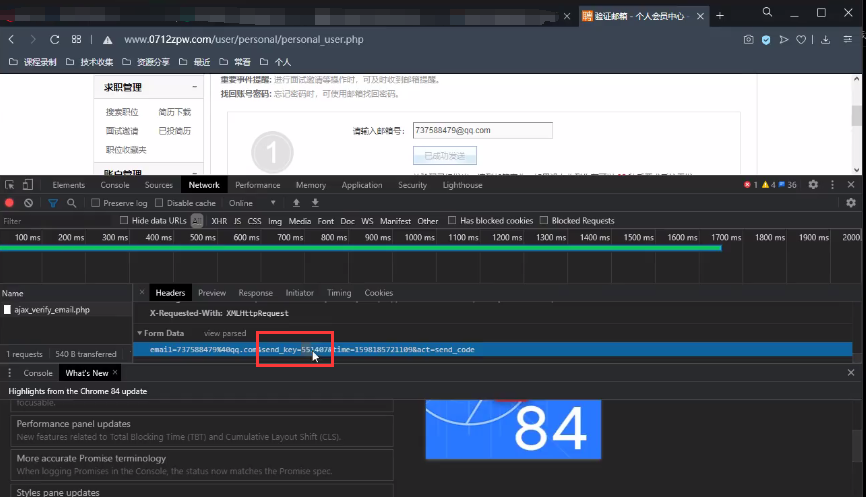Switch to the Preview tab
866x497 pixels.
(x=211, y=293)
